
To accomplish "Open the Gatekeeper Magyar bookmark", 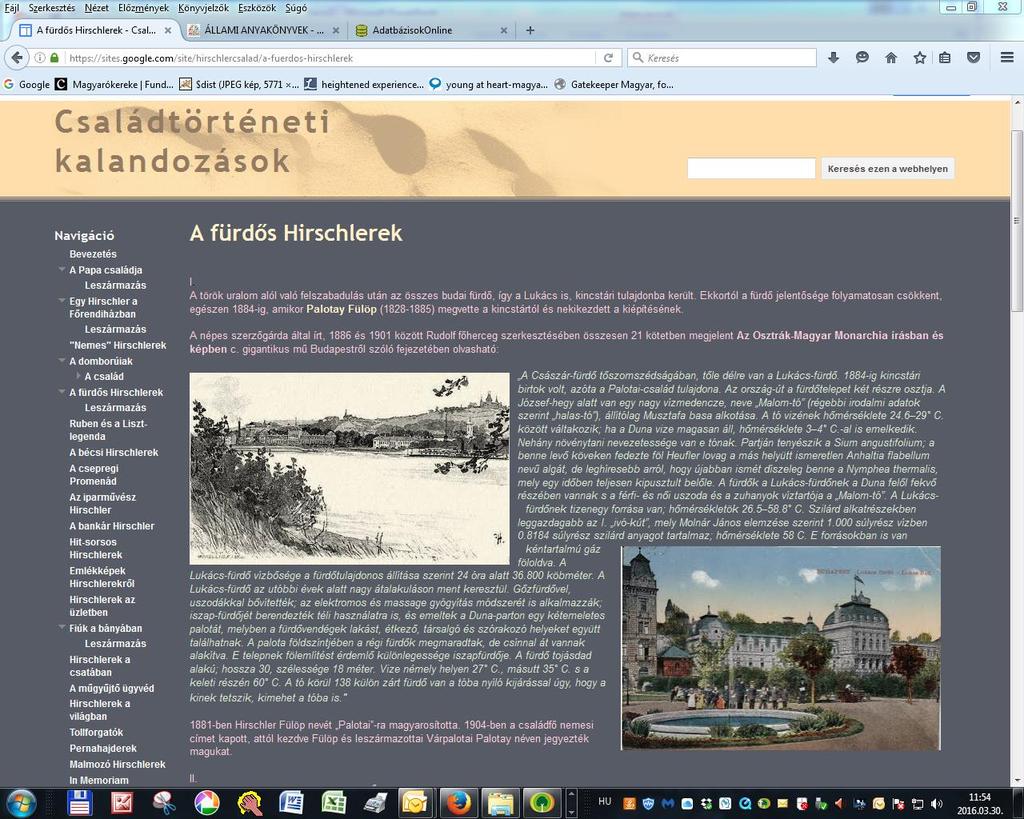I will click(x=614, y=84).
